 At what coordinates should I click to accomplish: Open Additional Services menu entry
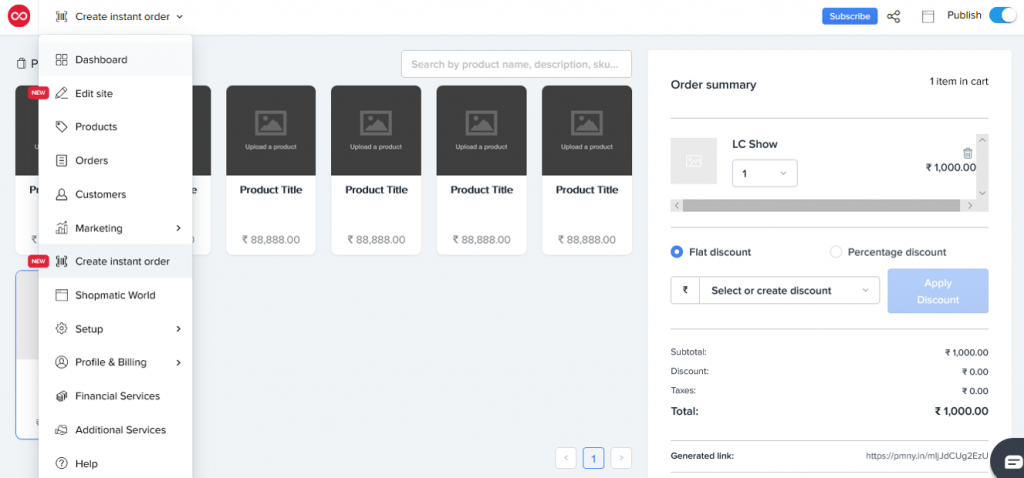116,430
